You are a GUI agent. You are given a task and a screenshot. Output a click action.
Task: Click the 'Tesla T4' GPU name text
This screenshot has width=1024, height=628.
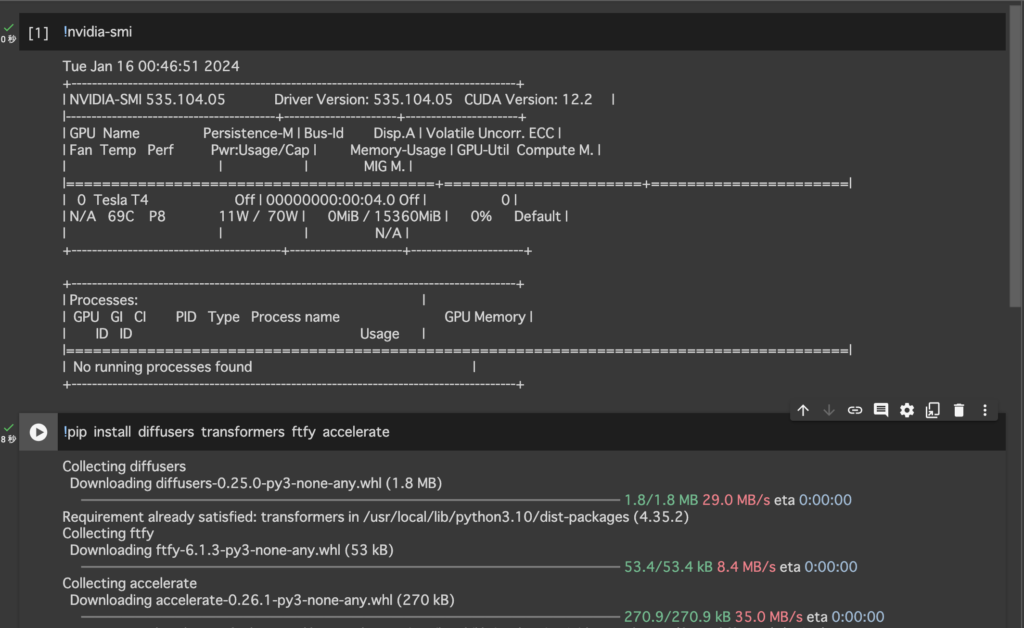click(120, 200)
